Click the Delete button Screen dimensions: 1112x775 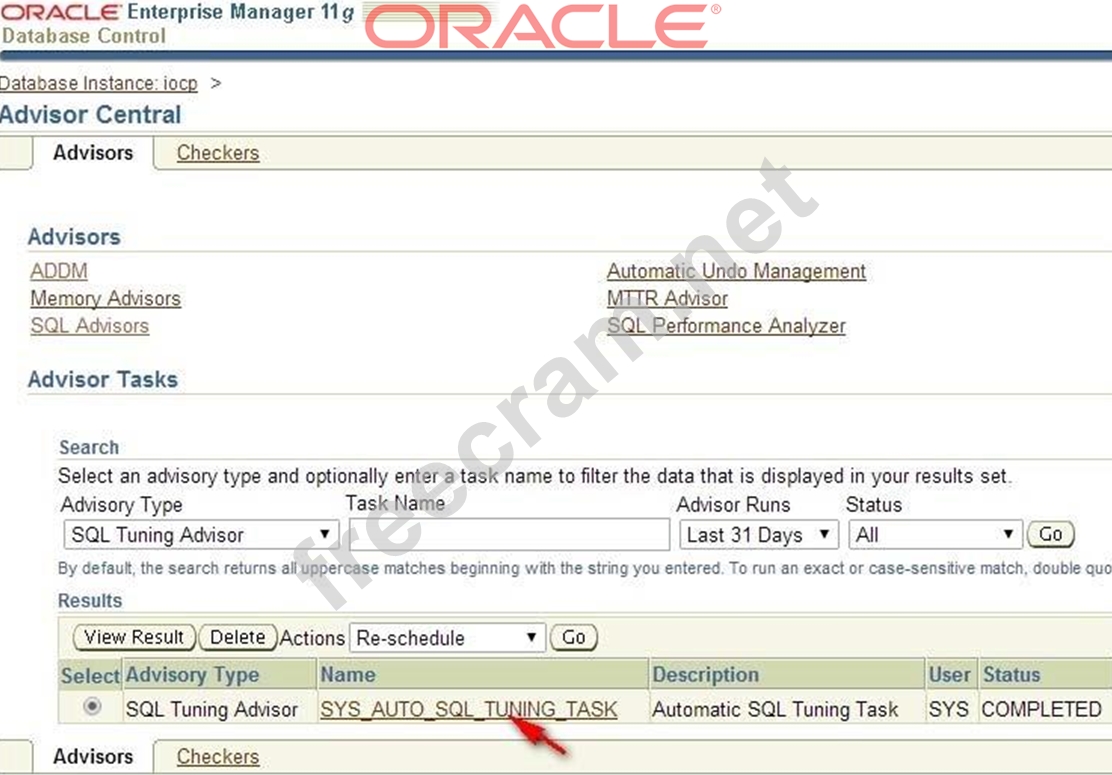(238, 637)
